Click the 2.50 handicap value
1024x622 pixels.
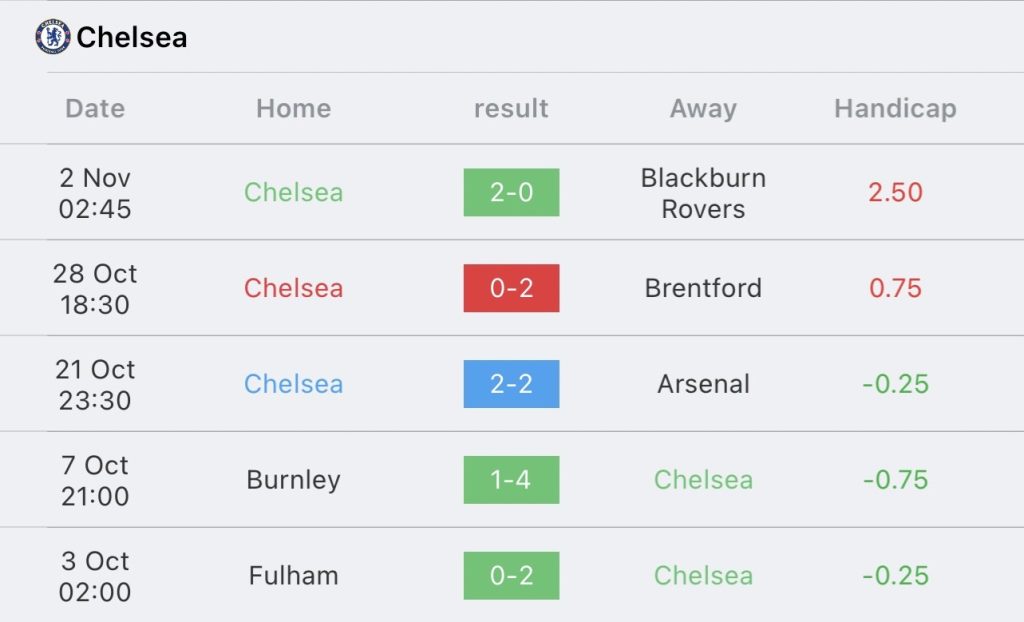[895, 192]
